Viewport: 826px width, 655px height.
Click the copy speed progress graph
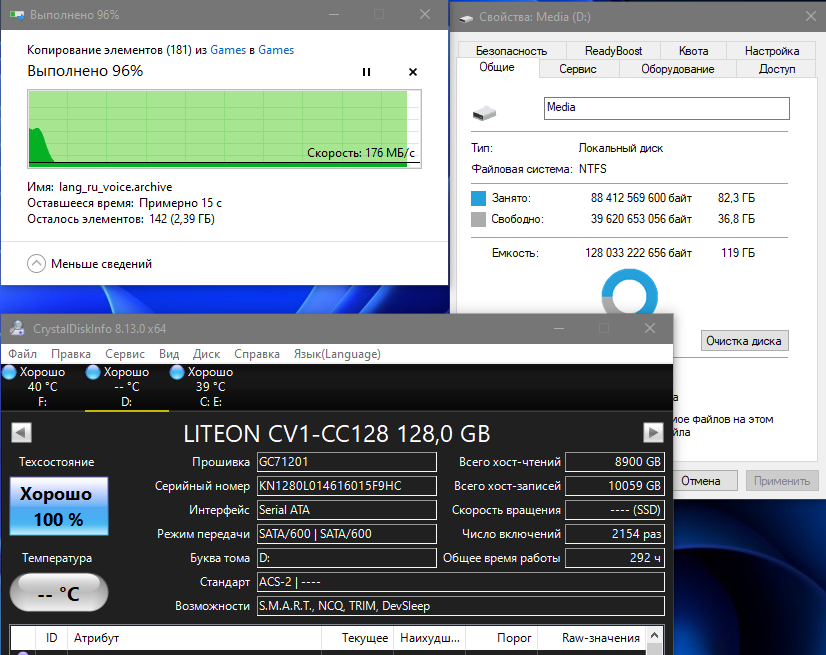point(224,129)
